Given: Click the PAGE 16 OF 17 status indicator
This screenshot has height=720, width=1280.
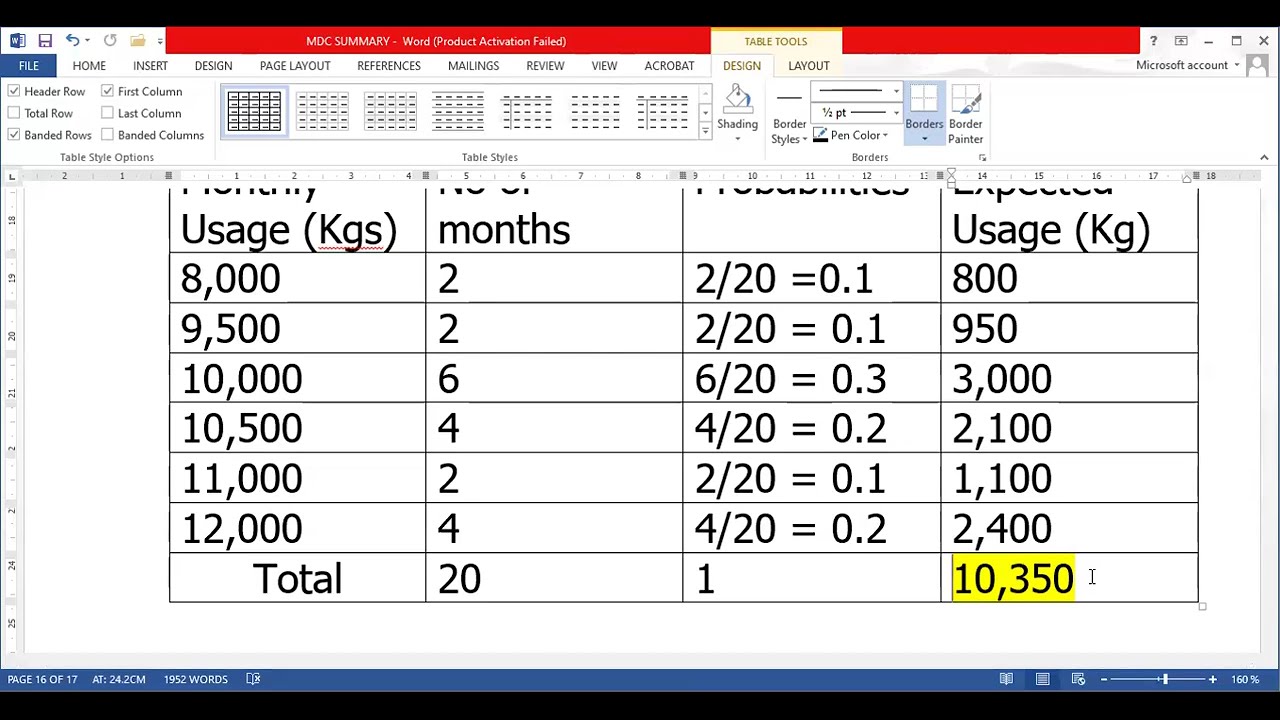Looking at the screenshot, I should pos(42,679).
